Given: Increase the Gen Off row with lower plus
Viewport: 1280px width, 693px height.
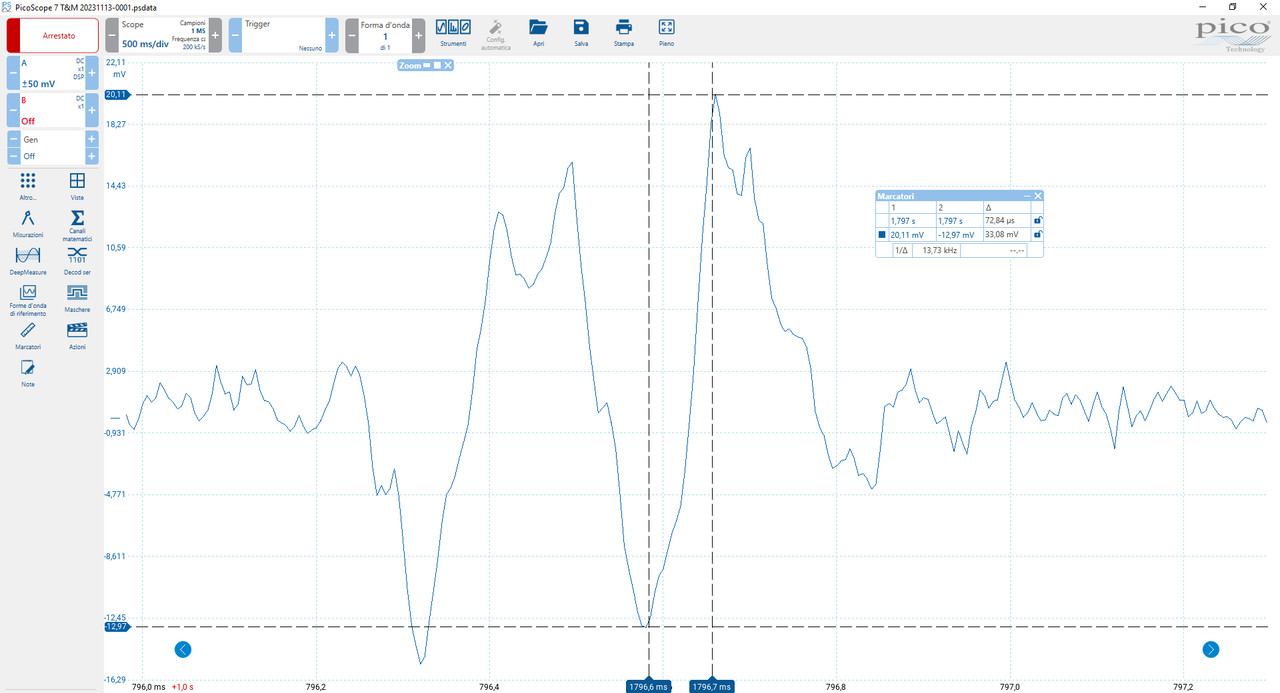Looking at the screenshot, I should [92, 156].
